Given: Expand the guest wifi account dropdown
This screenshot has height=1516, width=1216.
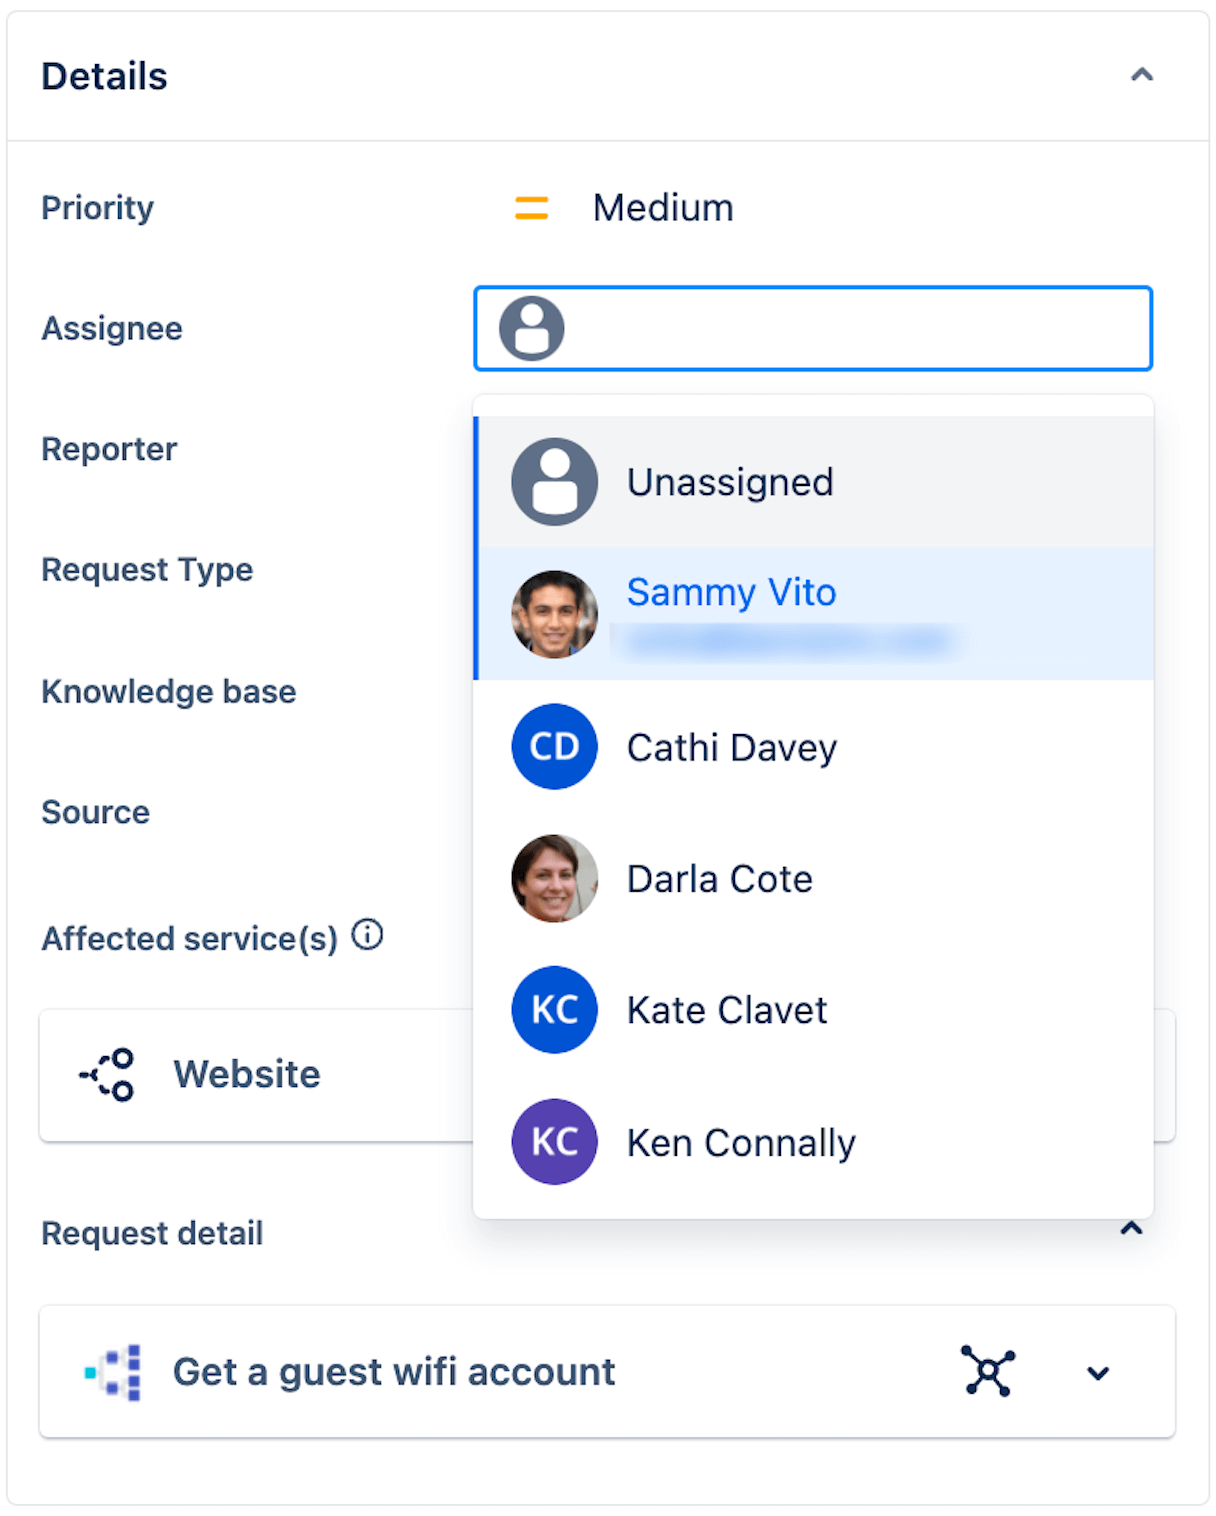Looking at the screenshot, I should (1098, 1373).
